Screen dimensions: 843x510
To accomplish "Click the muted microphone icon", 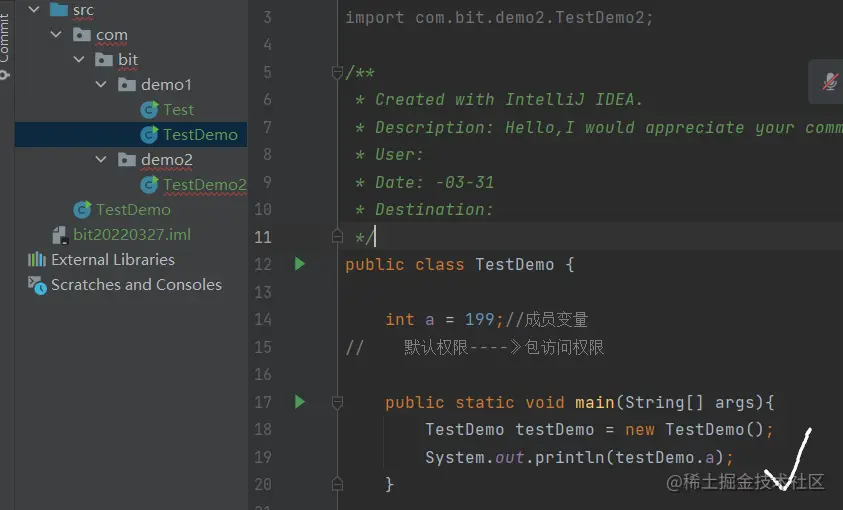I will coord(830,82).
